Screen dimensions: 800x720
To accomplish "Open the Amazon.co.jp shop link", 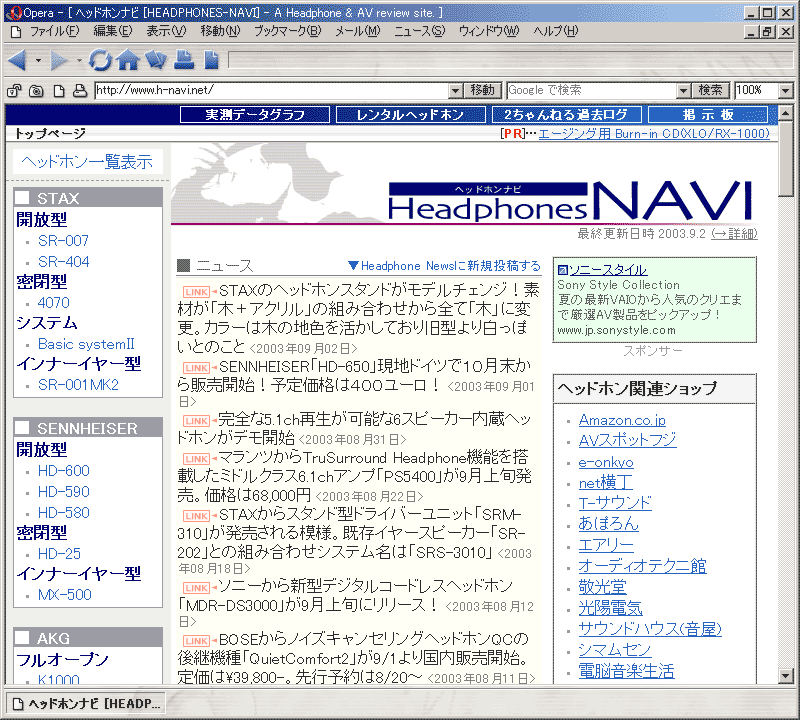I will [x=622, y=420].
